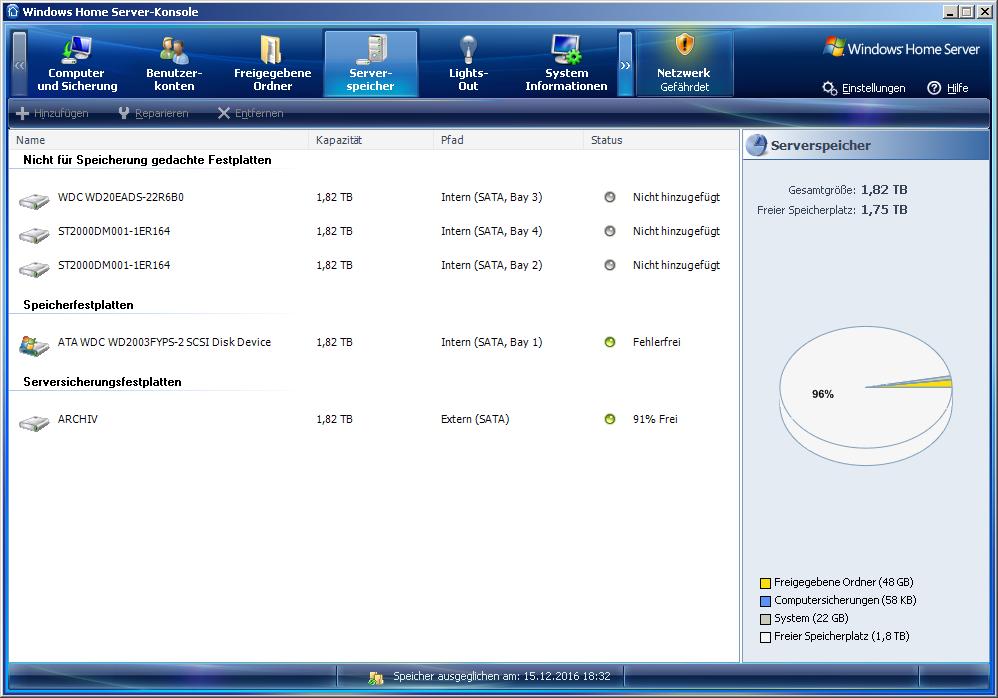998x698 pixels.
Task: Select the ST2000DM001-1ER164 drive icon in Bay 4
Action: click(34, 235)
